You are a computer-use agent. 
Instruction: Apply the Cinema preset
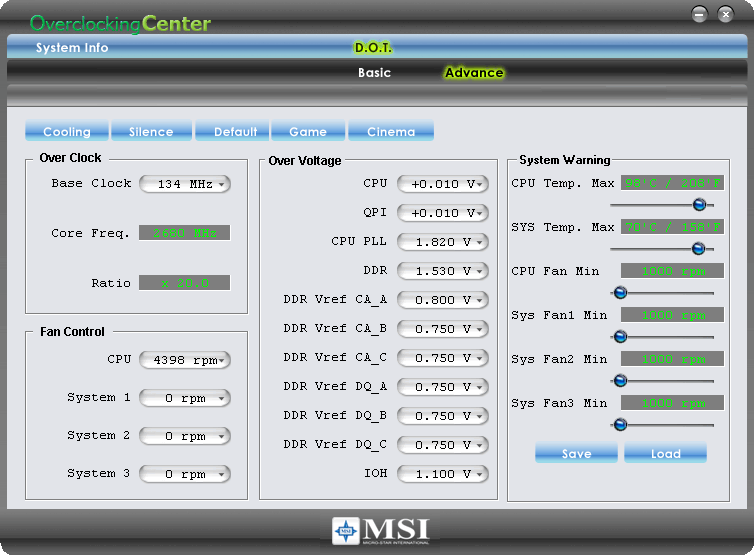391,131
